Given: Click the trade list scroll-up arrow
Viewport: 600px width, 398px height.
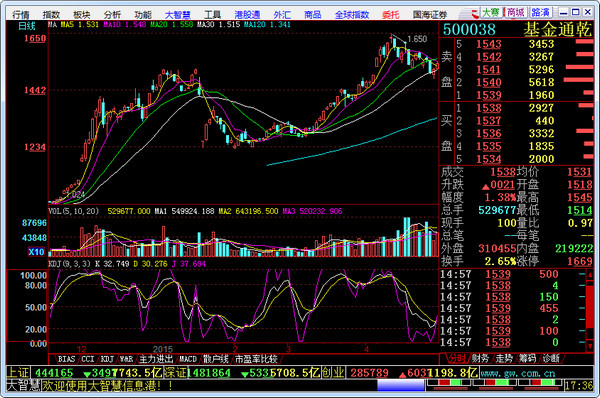Looking at the screenshot, I should coord(590,275).
